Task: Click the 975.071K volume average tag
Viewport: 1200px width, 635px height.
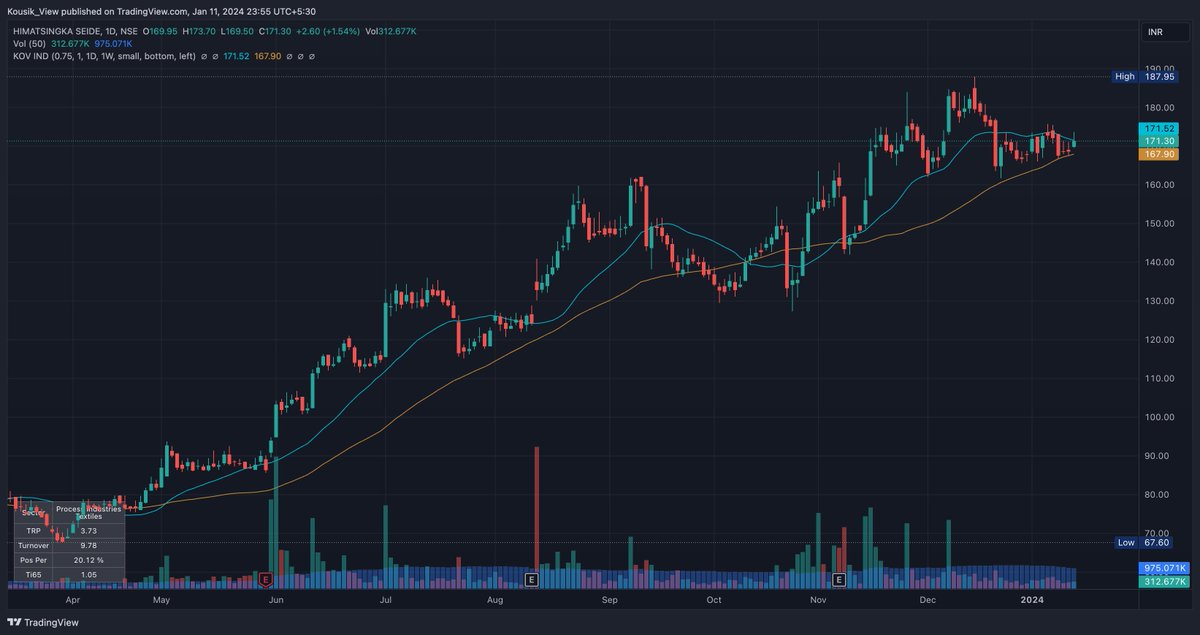Action: pos(1164,568)
